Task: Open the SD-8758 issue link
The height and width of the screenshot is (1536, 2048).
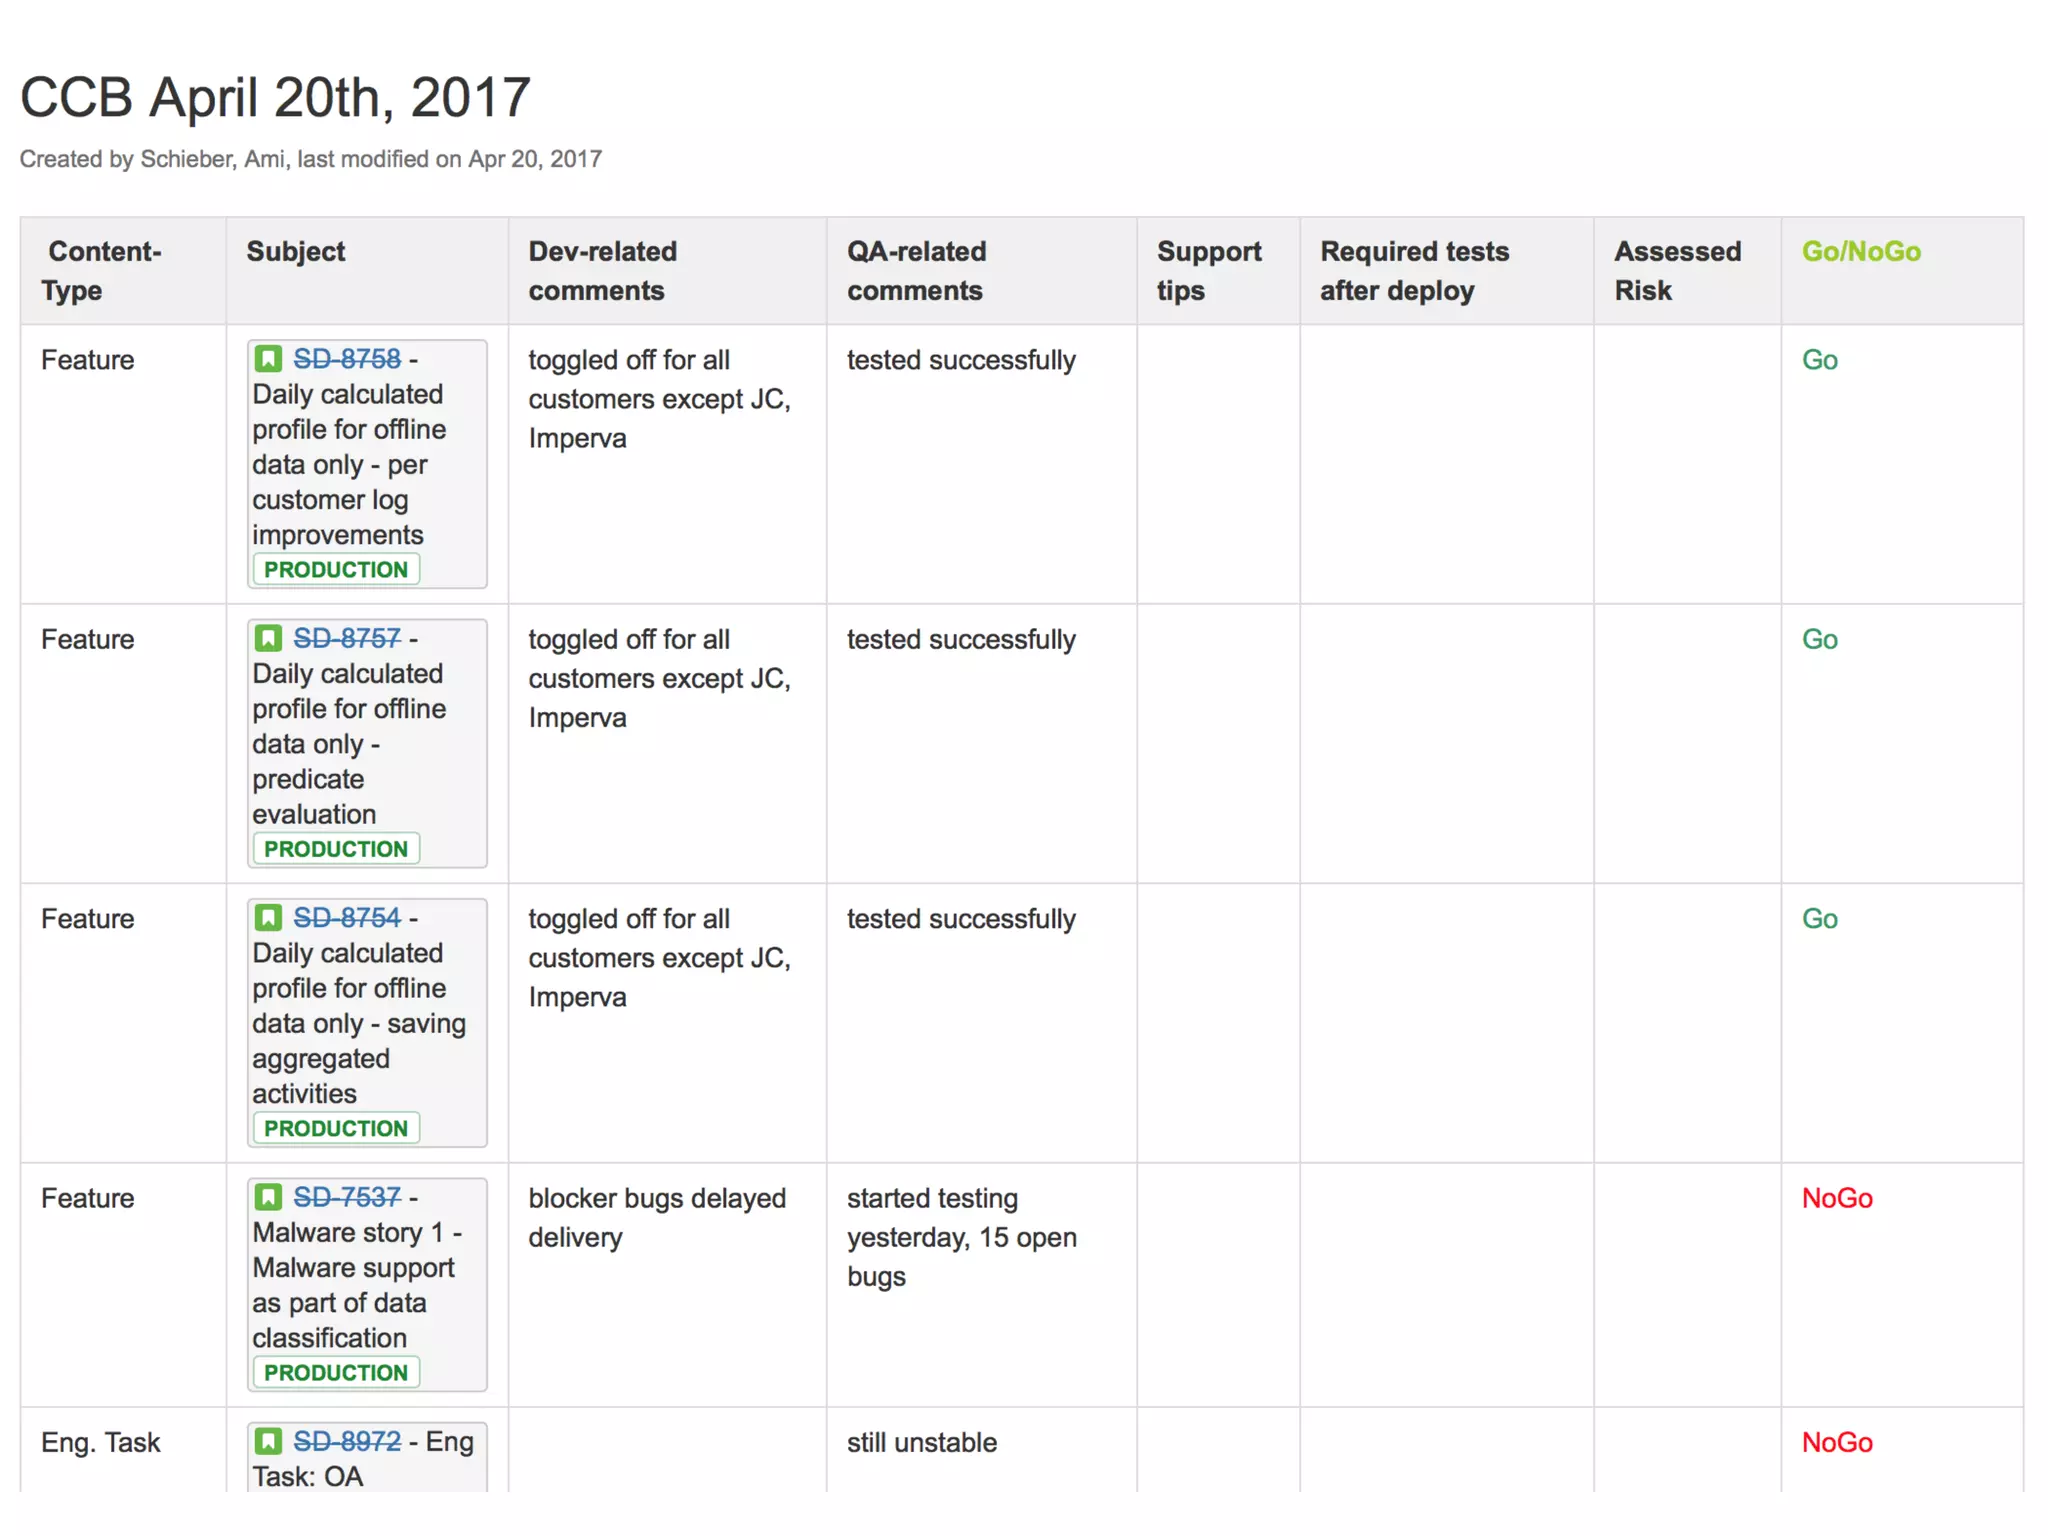Action: coord(346,358)
